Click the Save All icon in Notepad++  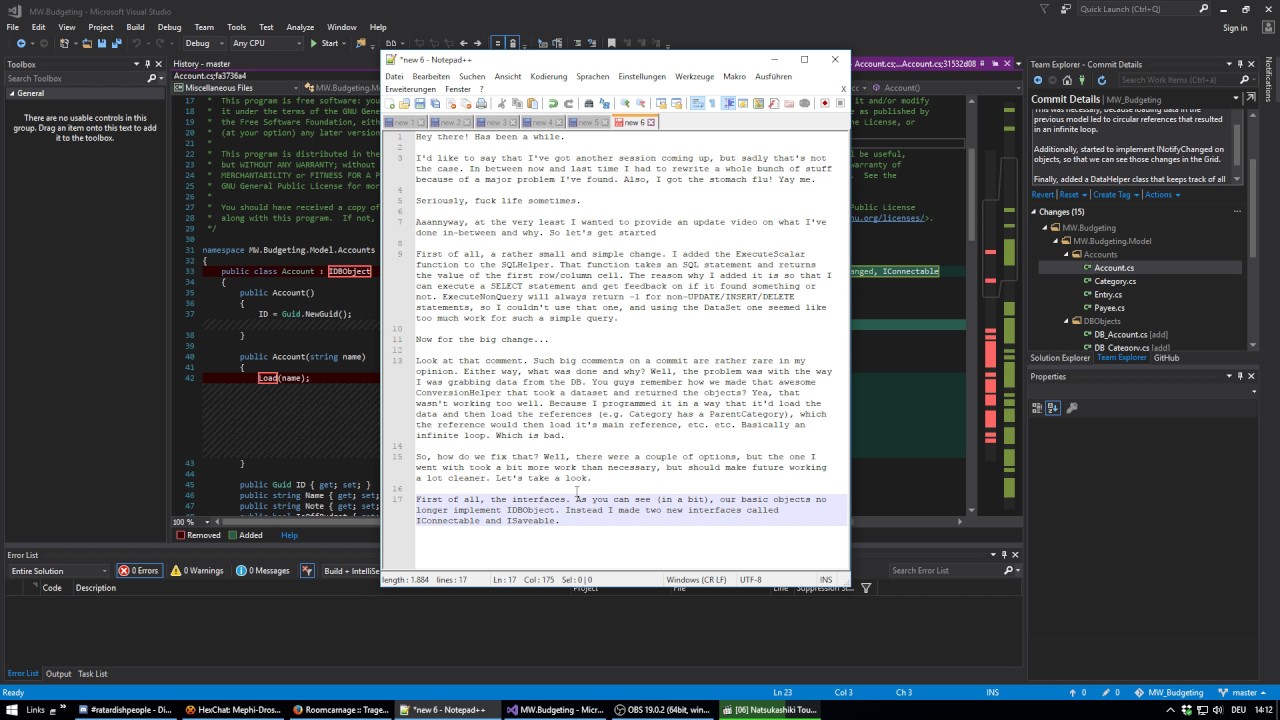point(435,103)
